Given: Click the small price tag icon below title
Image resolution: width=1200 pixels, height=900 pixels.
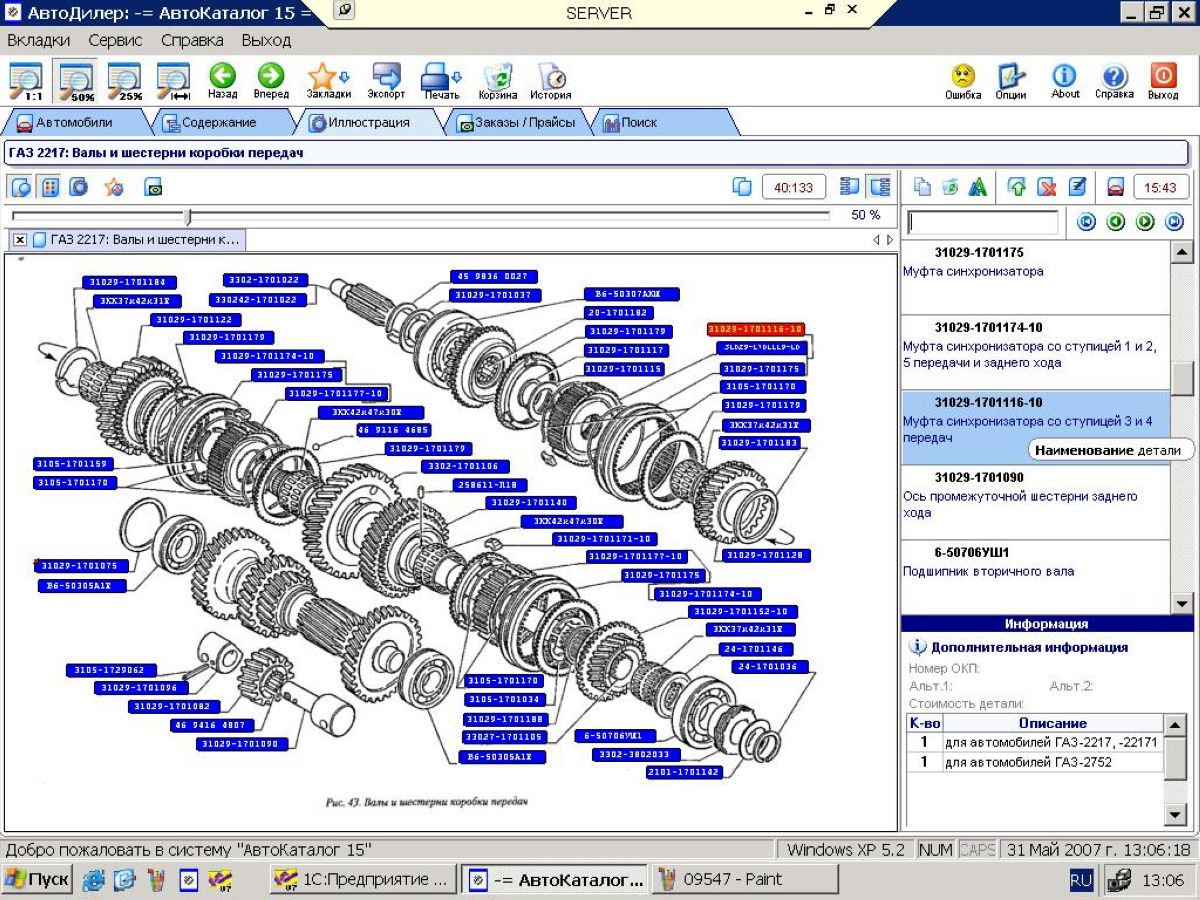Looking at the screenshot, I should (x=153, y=186).
